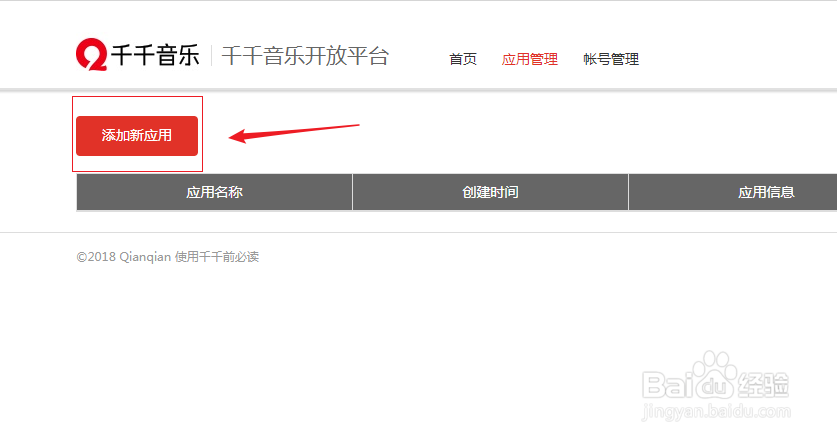The width and height of the screenshot is (837, 440).
Task: Click the ©2018 Qianqian copyright text
Action: coord(124,257)
